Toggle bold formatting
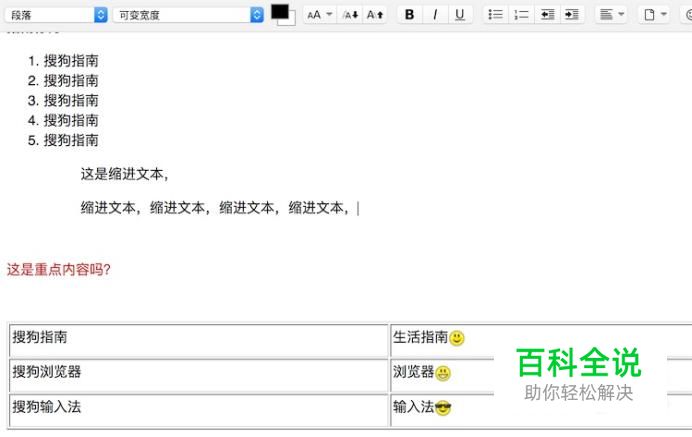The width and height of the screenshot is (692, 437). pyautogui.click(x=410, y=15)
